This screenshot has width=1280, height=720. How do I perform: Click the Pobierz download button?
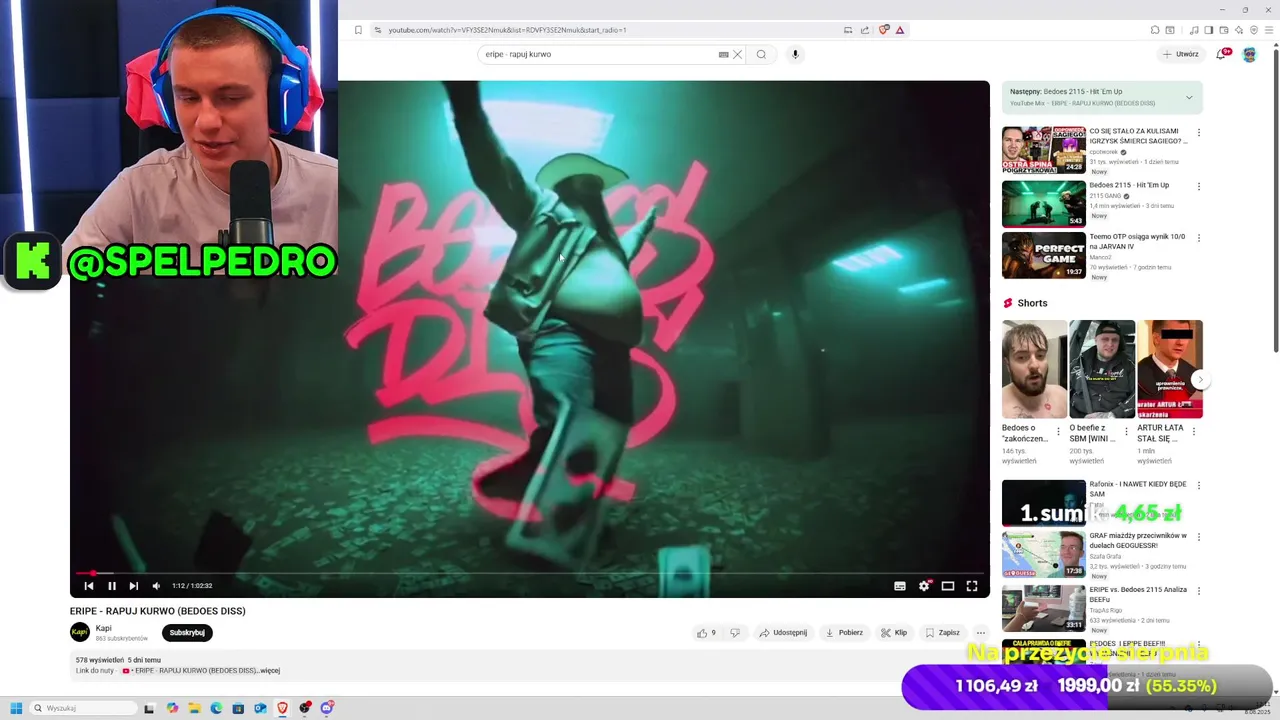tap(844, 632)
